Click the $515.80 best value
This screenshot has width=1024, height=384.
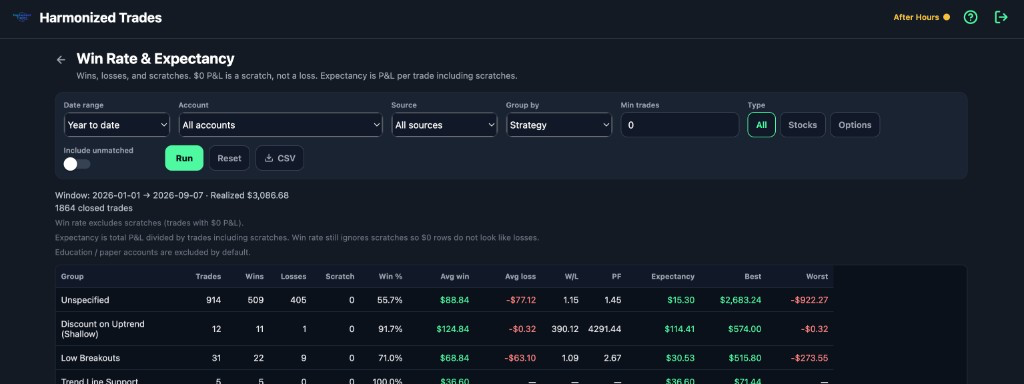(x=744, y=358)
